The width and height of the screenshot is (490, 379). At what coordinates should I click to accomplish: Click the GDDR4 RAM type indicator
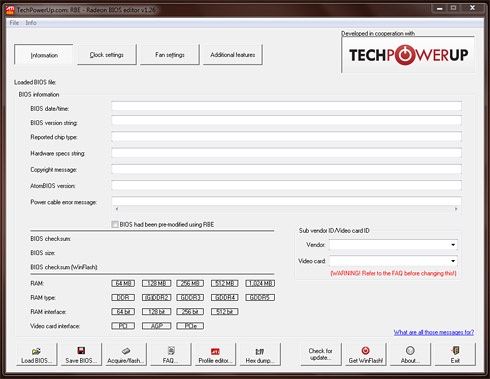(x=225, y=297)
